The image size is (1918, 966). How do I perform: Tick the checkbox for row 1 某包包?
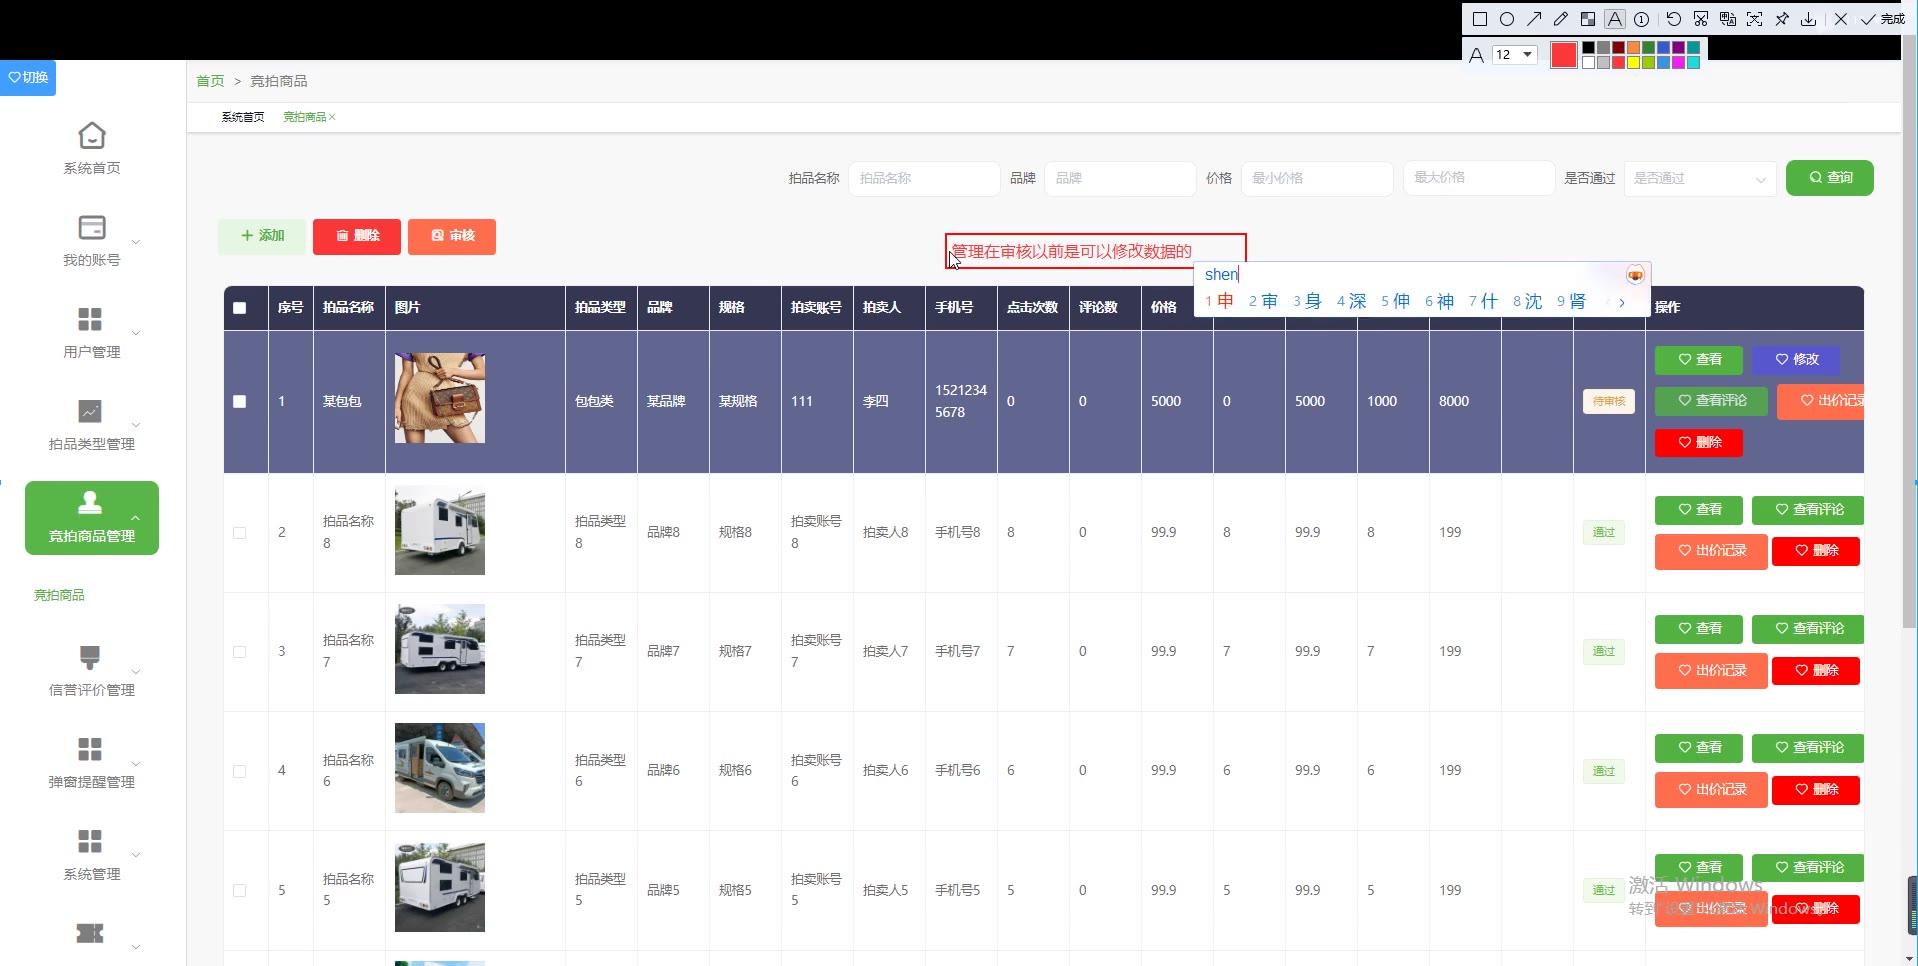coord(240,401)
